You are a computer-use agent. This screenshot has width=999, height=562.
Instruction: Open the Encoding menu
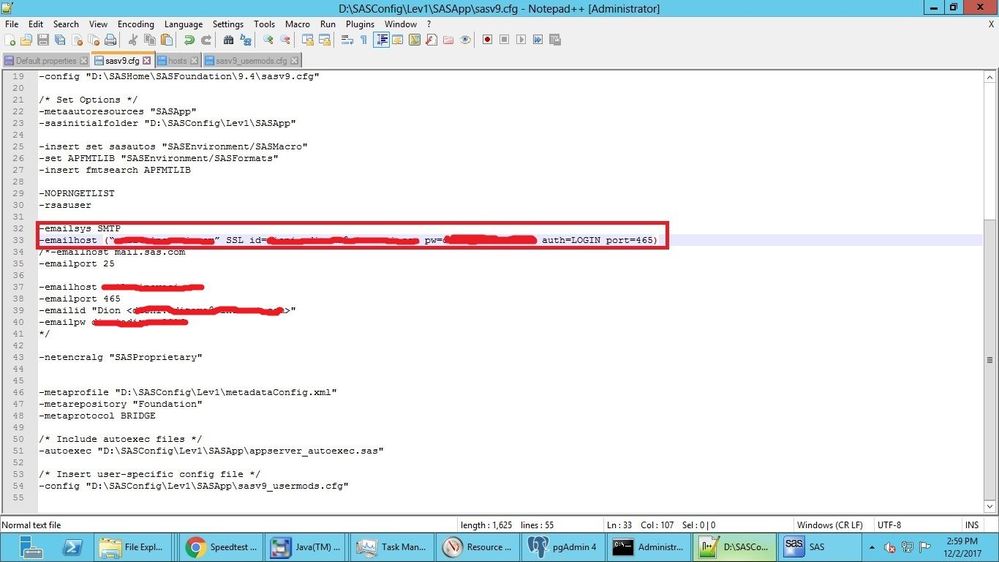[136, 24]
